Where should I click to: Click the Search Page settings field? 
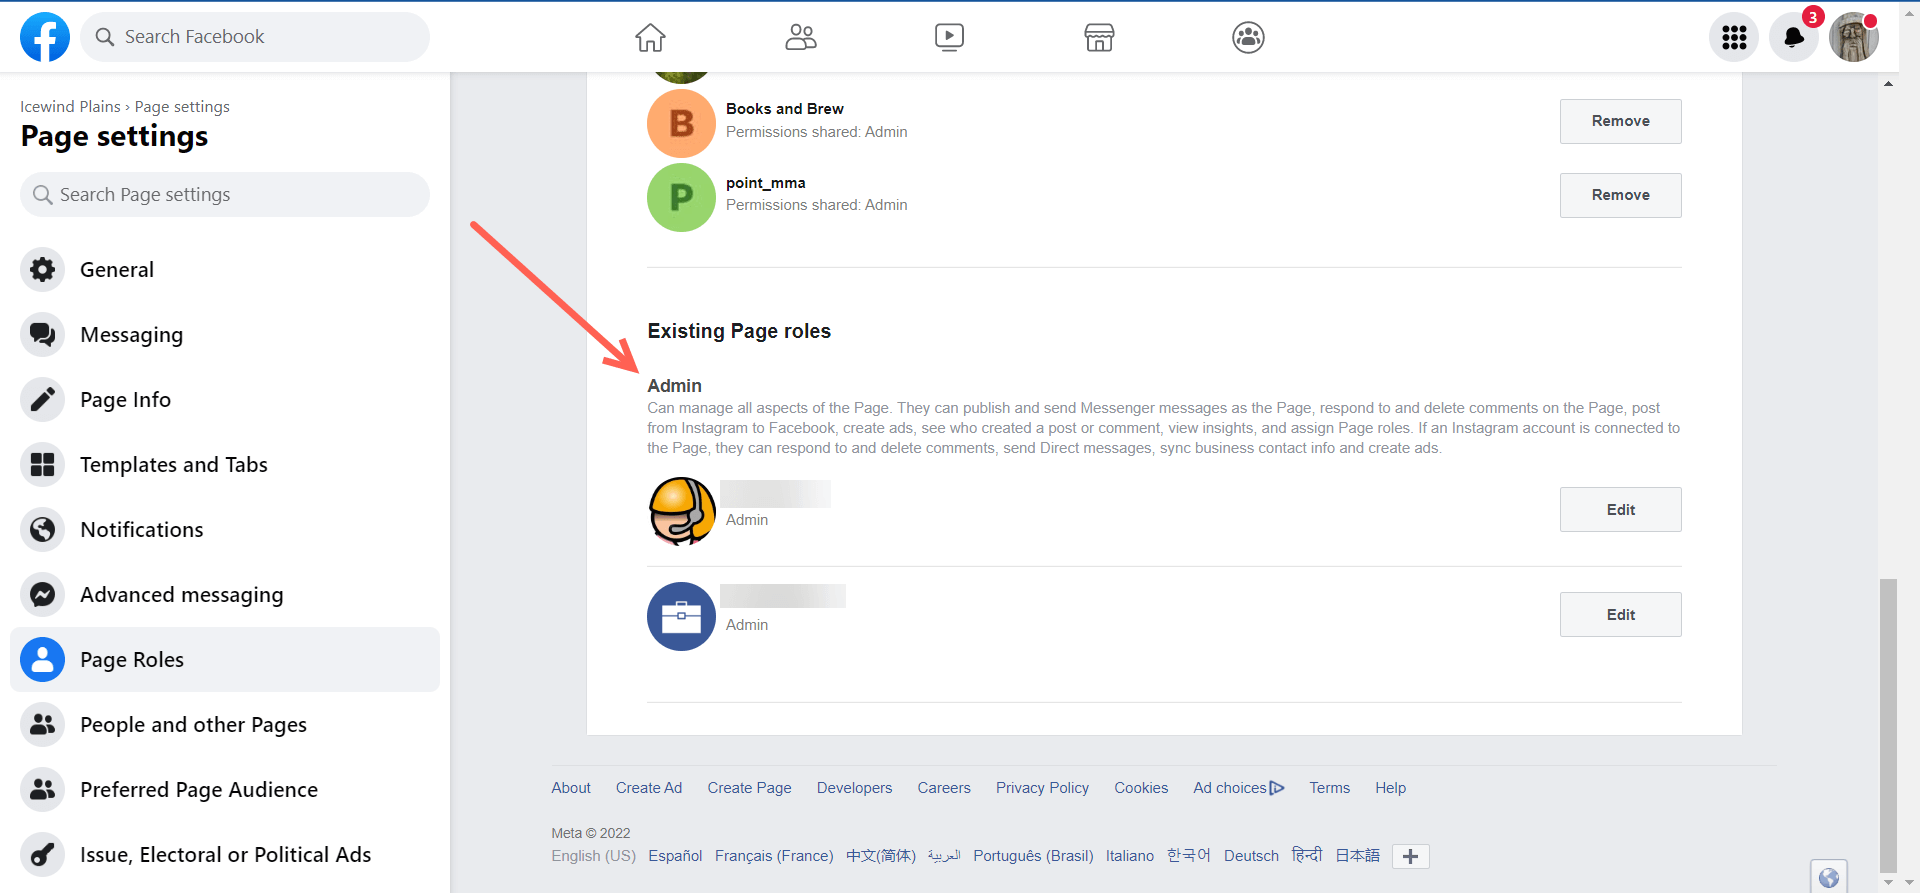coord(225,195)
